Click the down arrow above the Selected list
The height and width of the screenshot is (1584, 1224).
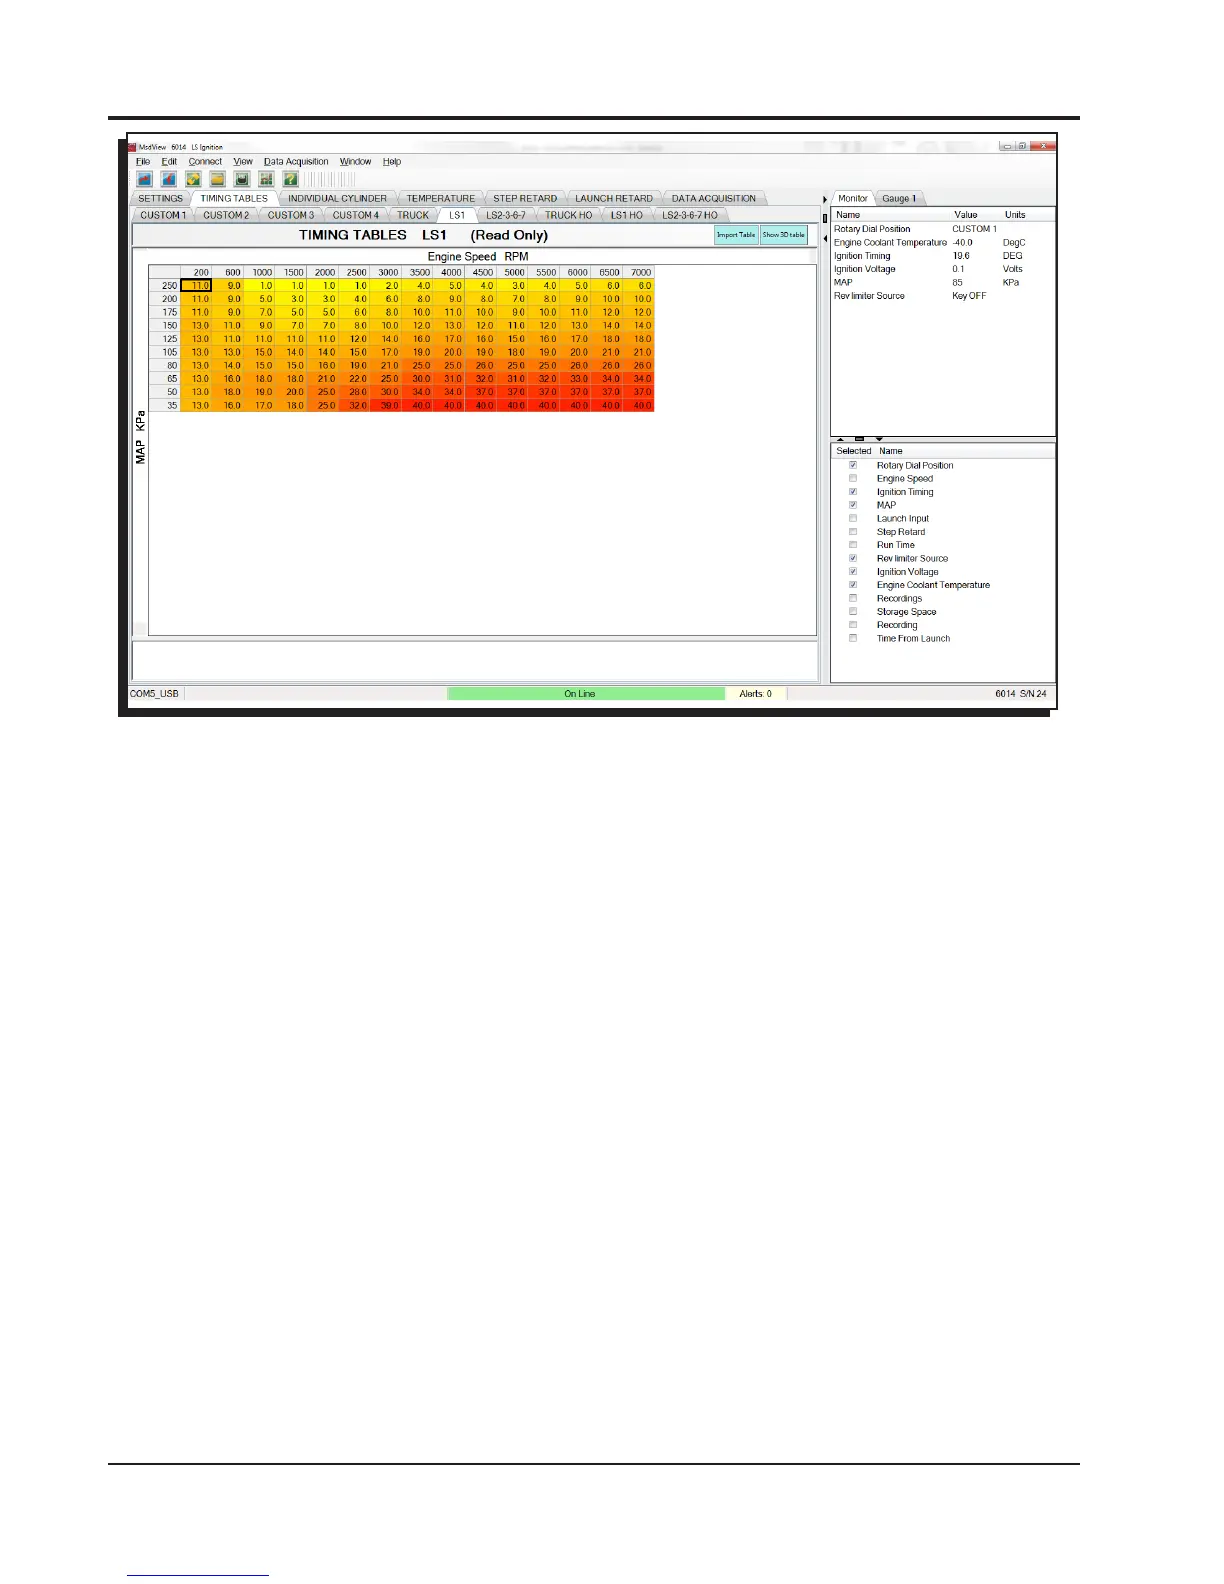(879, 439)
